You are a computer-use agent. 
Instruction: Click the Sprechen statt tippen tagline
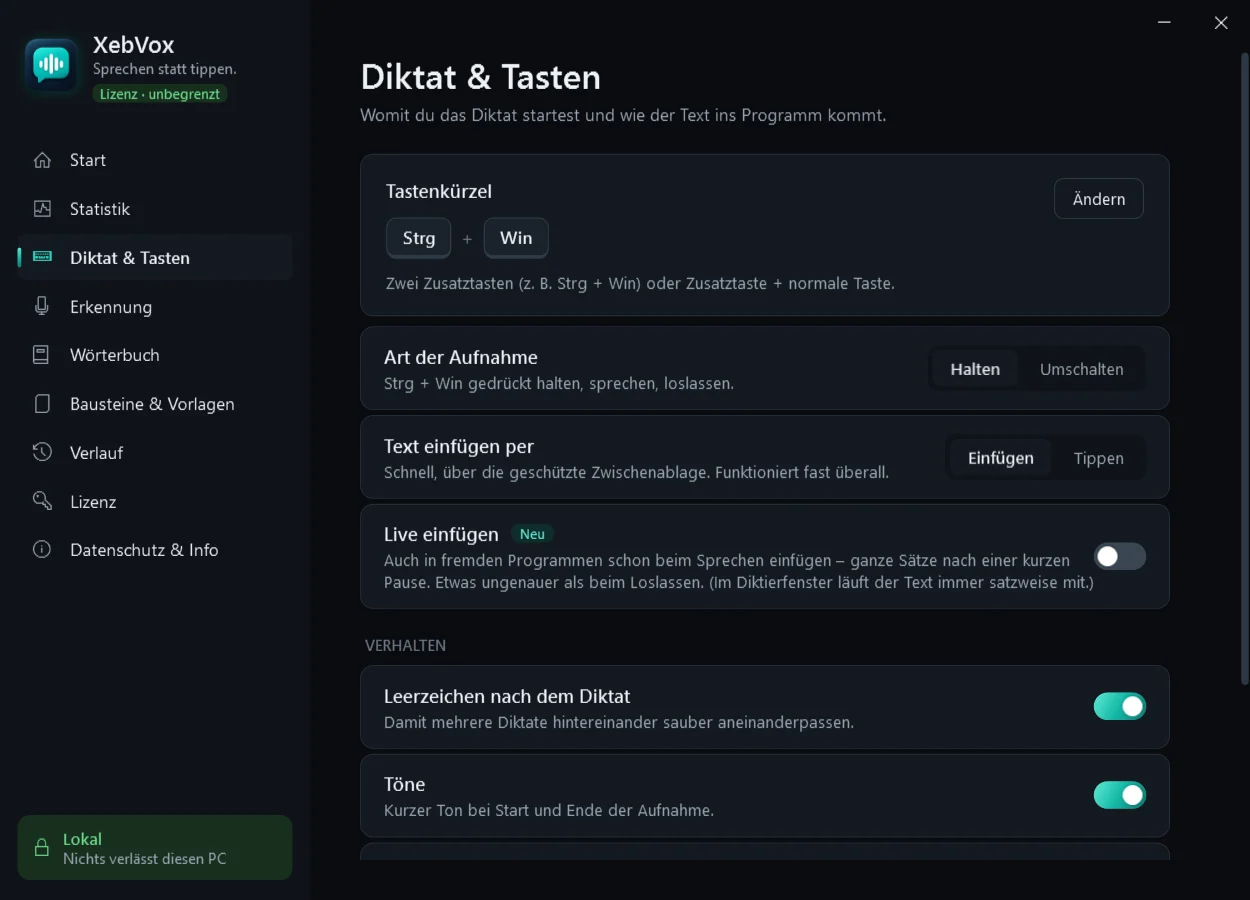point(165,69)
